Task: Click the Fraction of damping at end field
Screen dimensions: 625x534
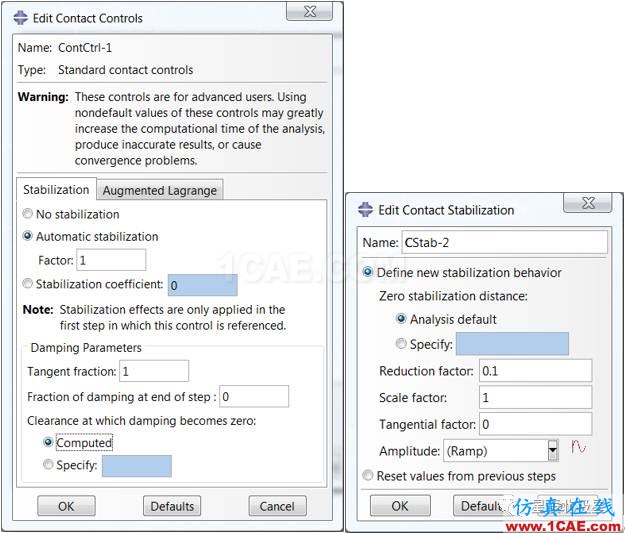Action: tap(254, 396)
